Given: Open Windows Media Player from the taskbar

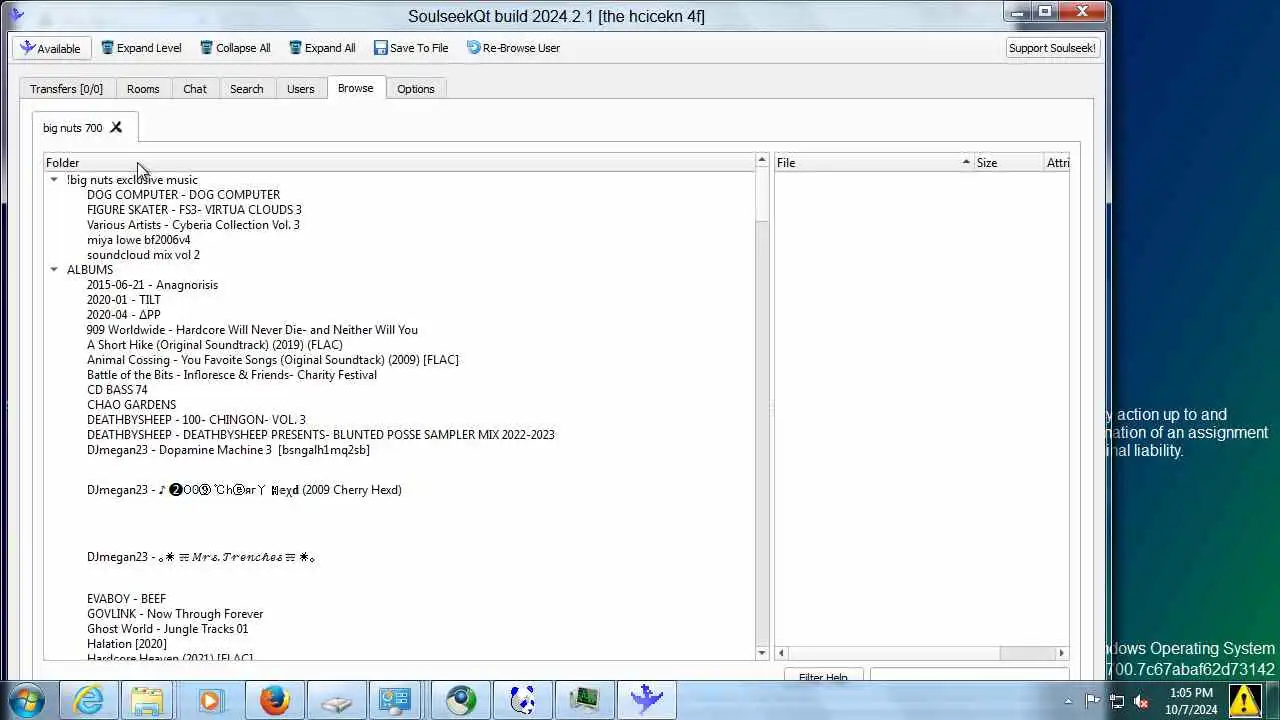Looking at the screenshot, I should 209,700.
